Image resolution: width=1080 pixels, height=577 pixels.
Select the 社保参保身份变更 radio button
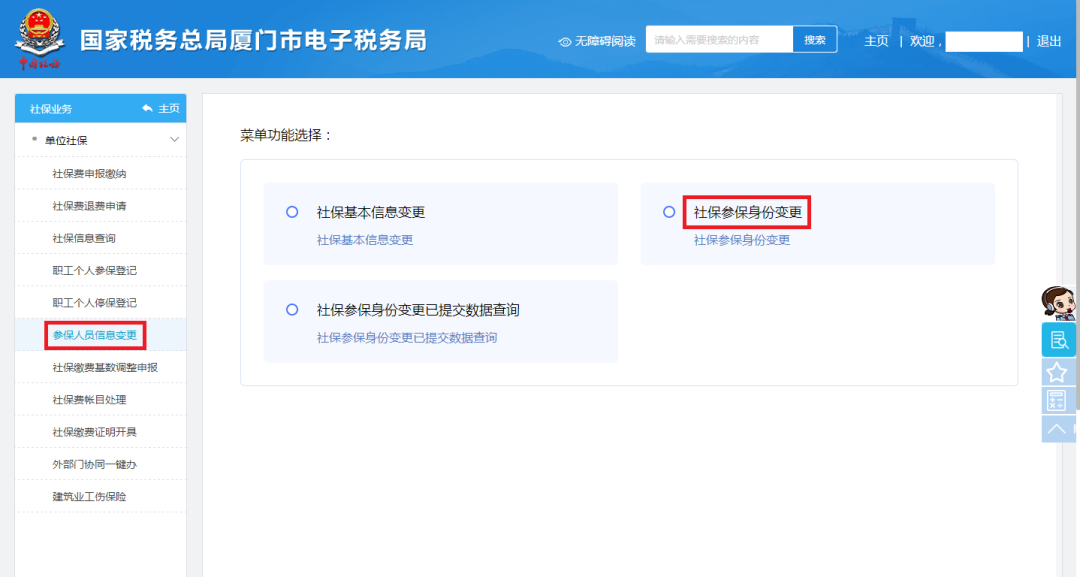[x=669, y=212]
